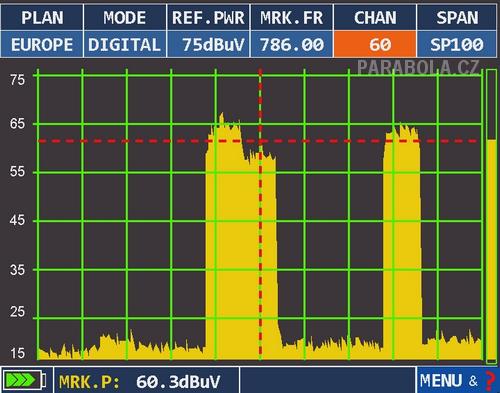Screen dimensions: 500x393
Task: Click the red vertical marker line
Action: [260, 214]
